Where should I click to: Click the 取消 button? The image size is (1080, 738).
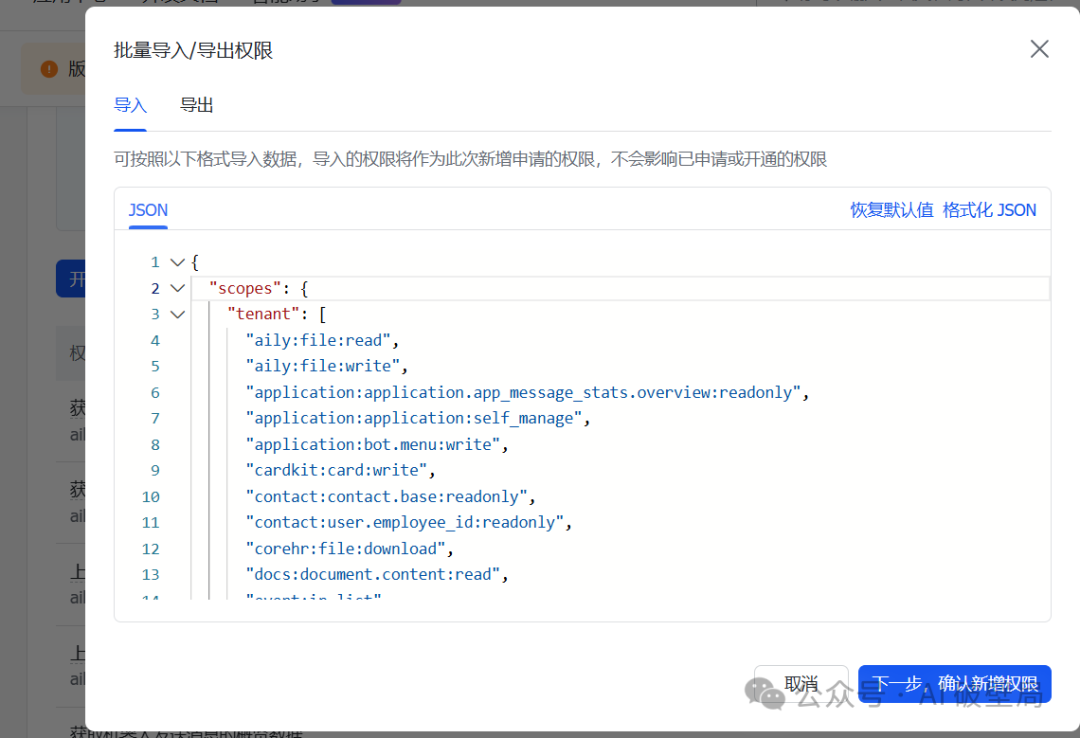coord(801,684)
